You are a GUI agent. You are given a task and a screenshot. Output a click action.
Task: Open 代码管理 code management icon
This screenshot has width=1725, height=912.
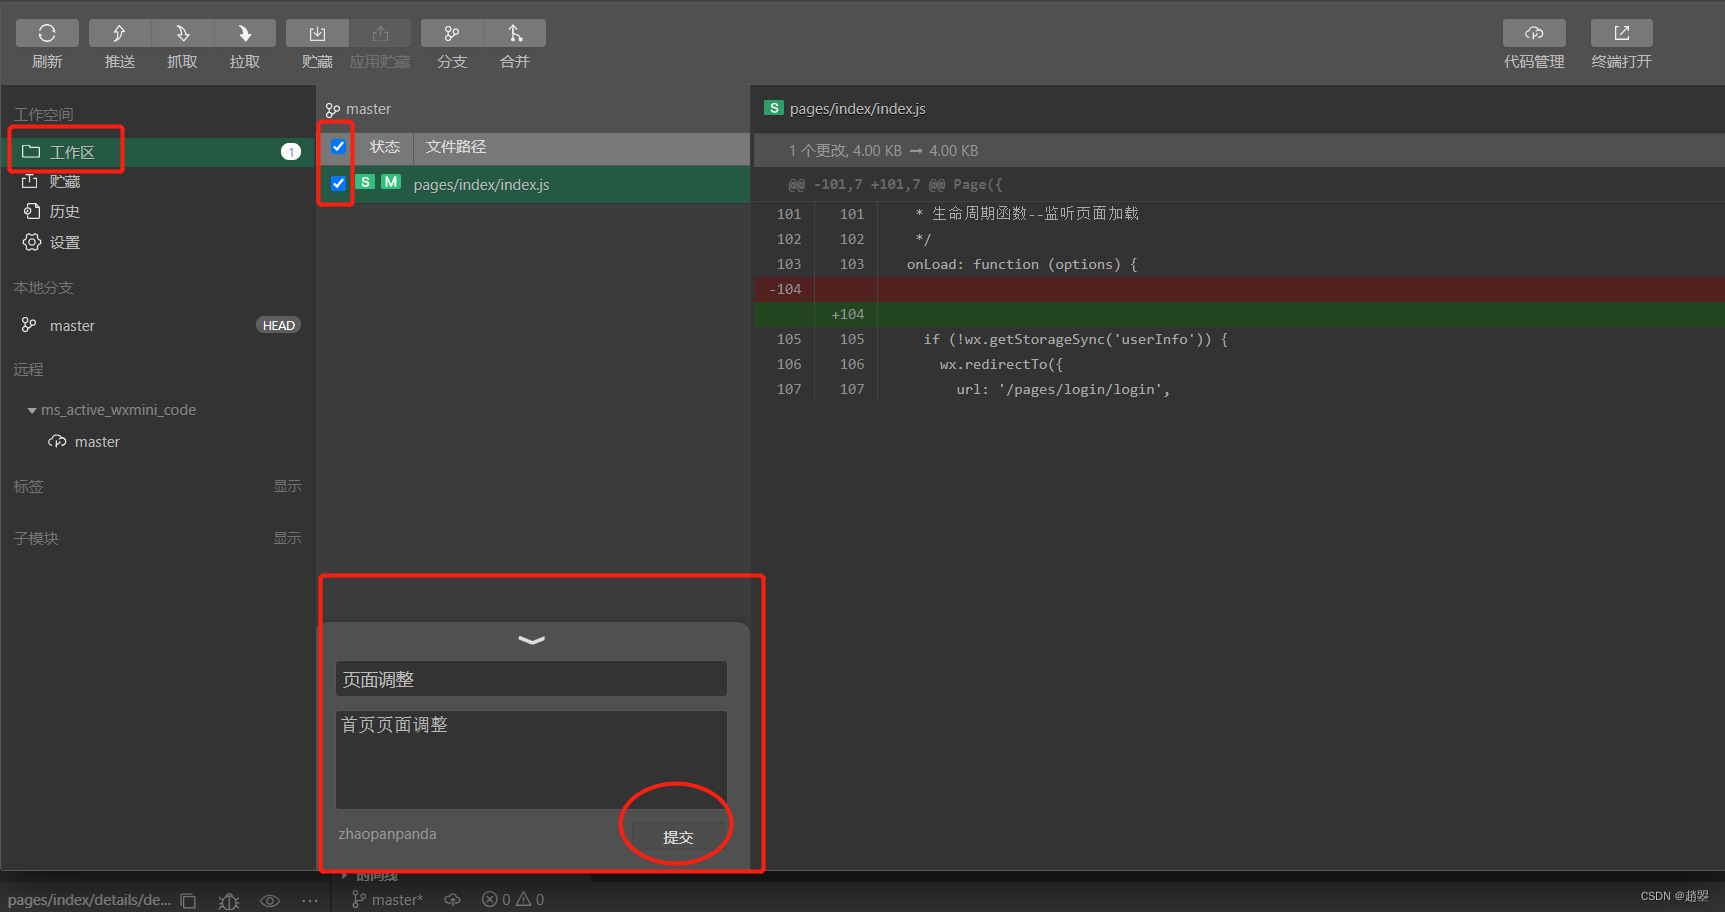[1534, 33]
